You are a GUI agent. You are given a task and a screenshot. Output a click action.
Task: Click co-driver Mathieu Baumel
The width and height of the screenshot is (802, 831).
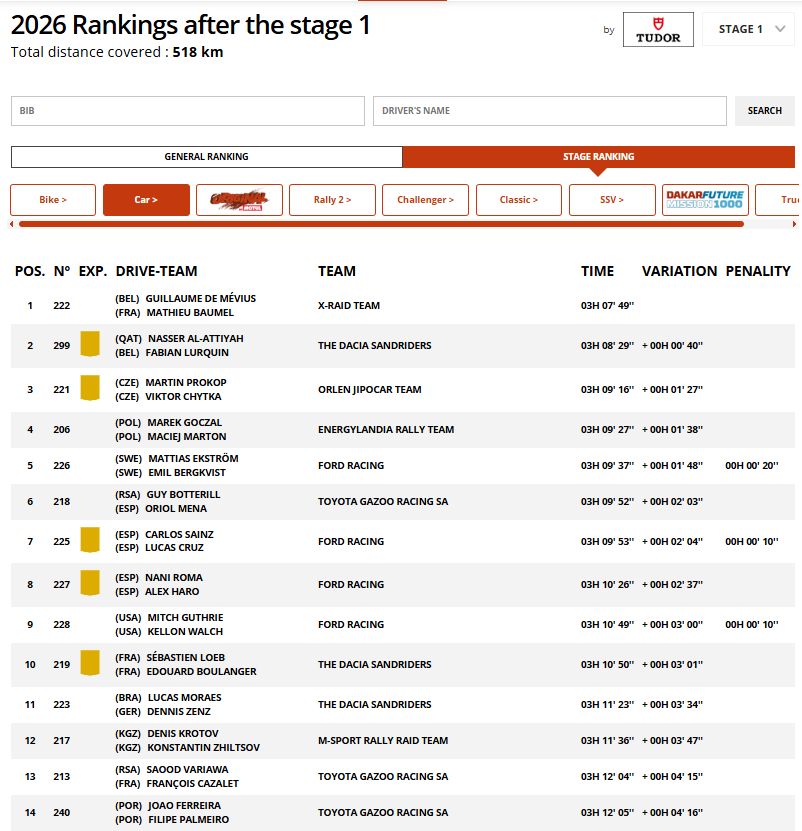[190, 313]
